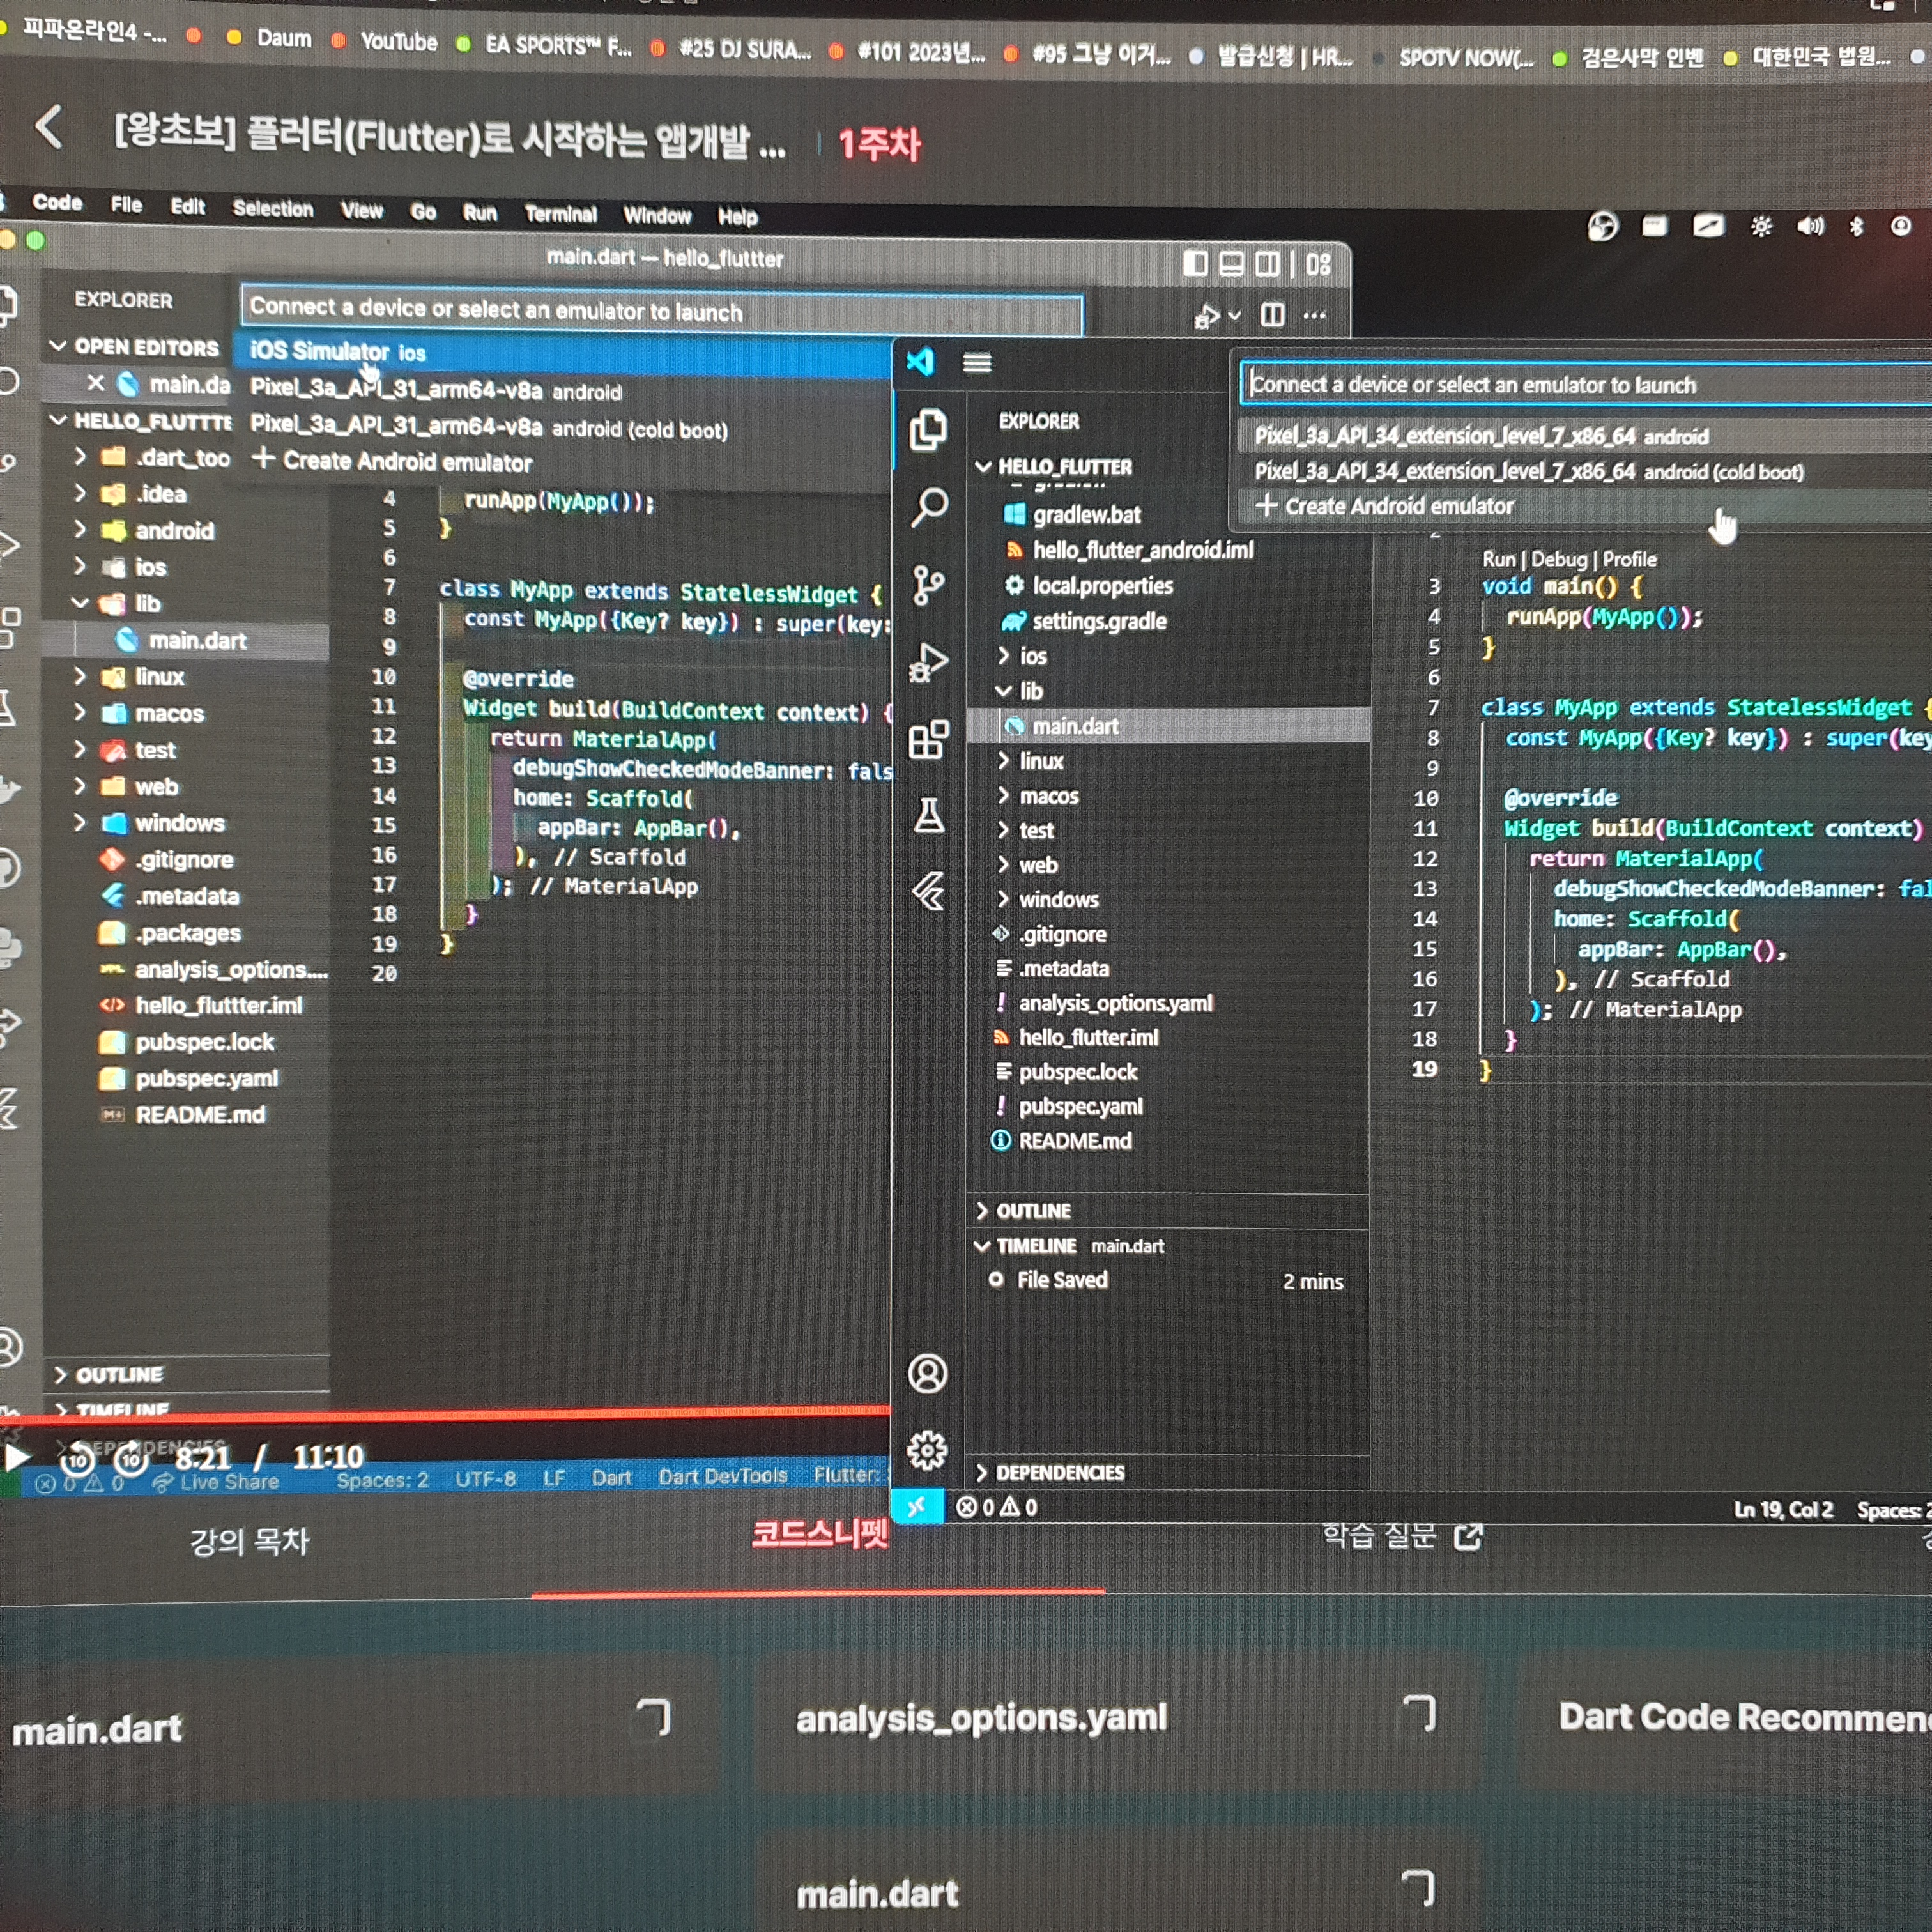The height and width of the screenshot is (1932, 1932).
Task: Seek using the red video progress bar
Action: (x=445, y=1414)
